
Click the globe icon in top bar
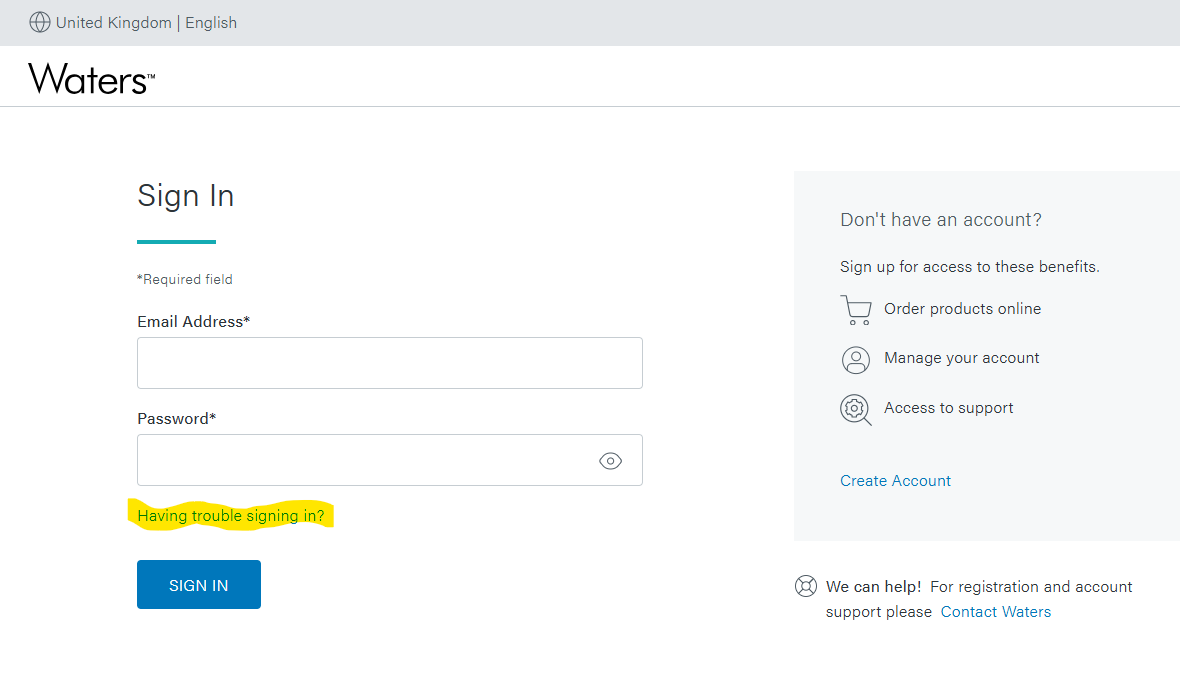(40, 23)
